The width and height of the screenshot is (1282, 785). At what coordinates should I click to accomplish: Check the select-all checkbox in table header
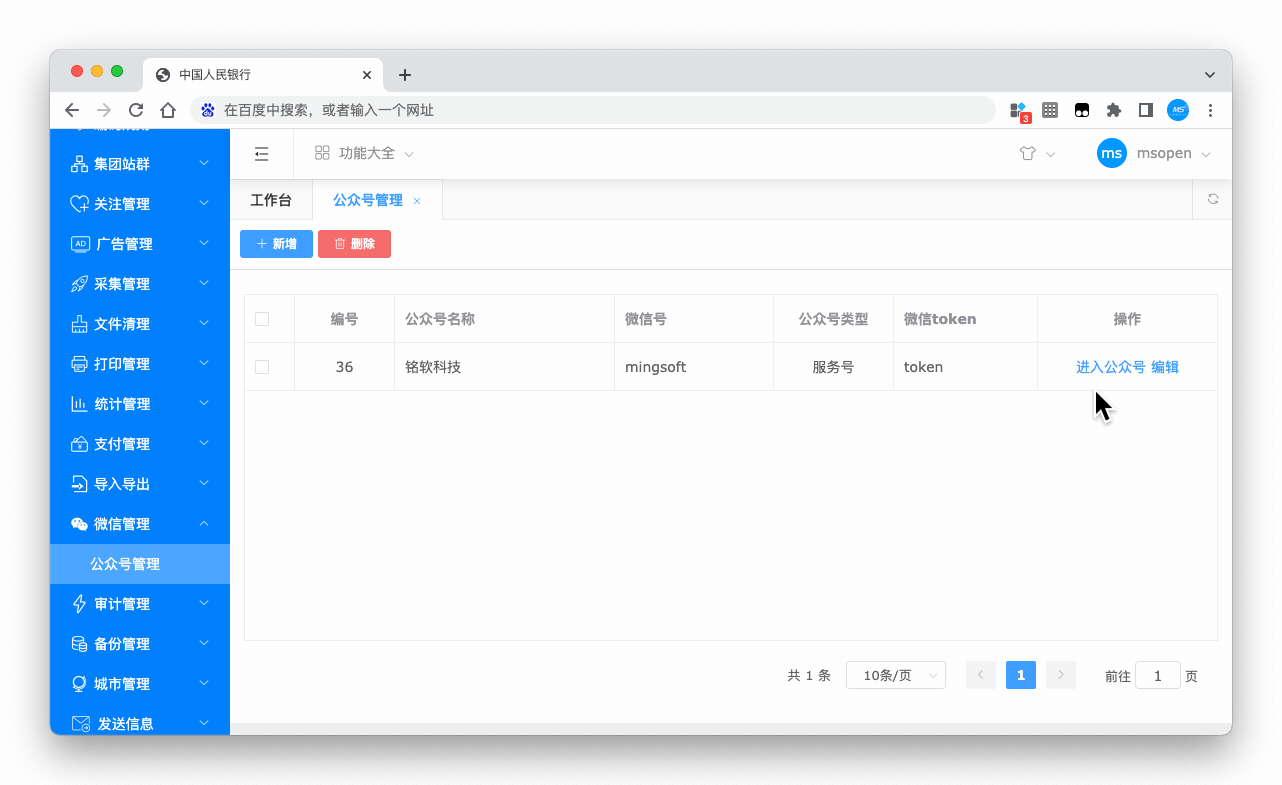pos(262,319)
